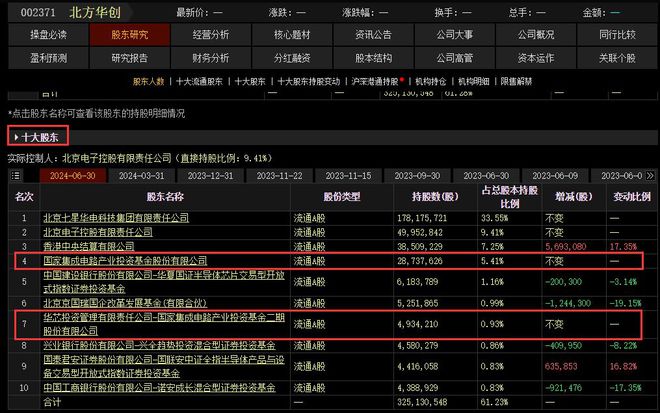Open 机构明细 link
The width and height of the screenshot is (660, 413).
click(x=474, y=82)
